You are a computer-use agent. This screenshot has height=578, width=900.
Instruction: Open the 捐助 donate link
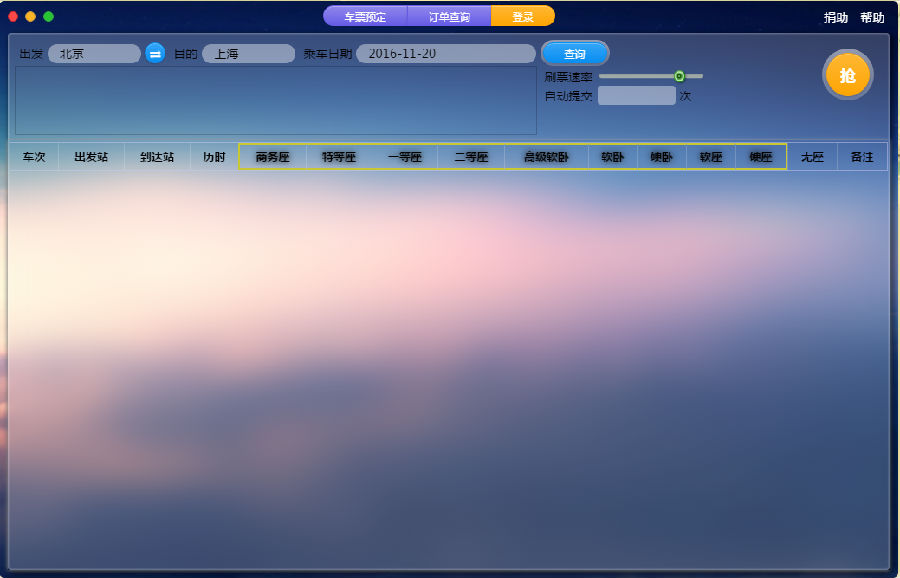[835, 17]
